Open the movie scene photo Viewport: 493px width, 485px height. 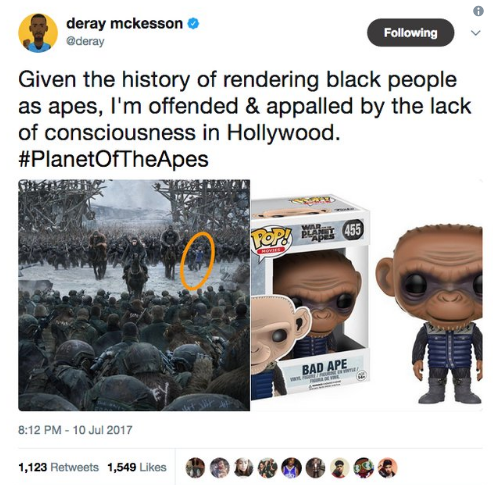134,295
